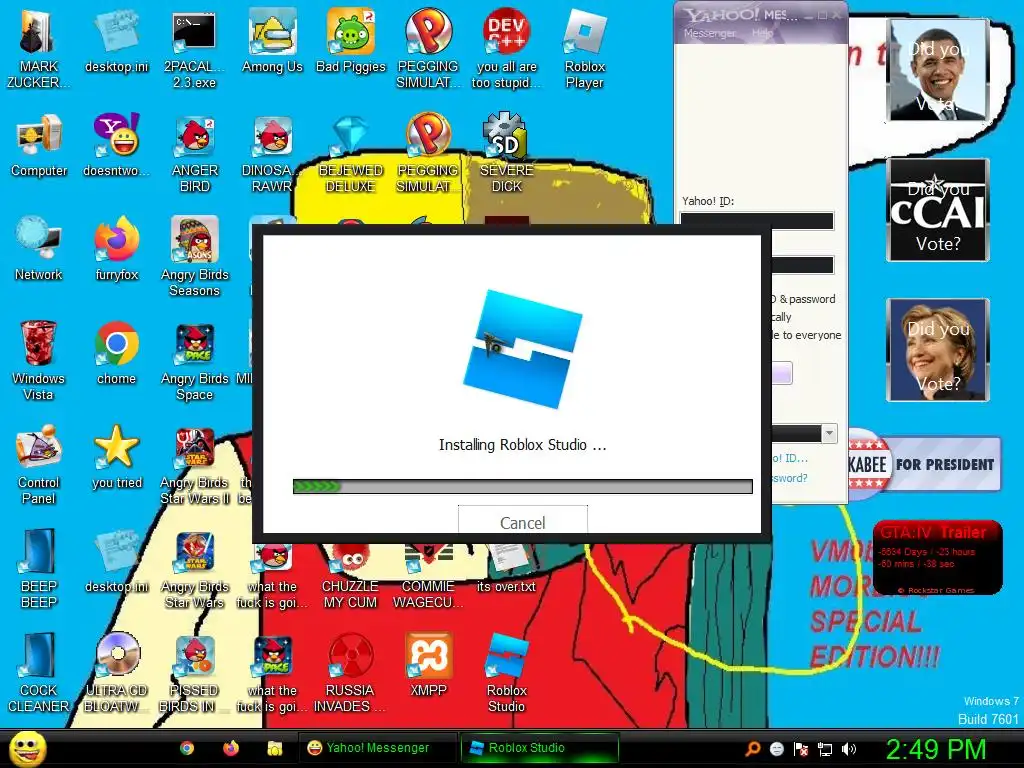This screenshot has height=768, width=1024.
Task: Click the search magnifier tray icon
Action: click(752, 749)
